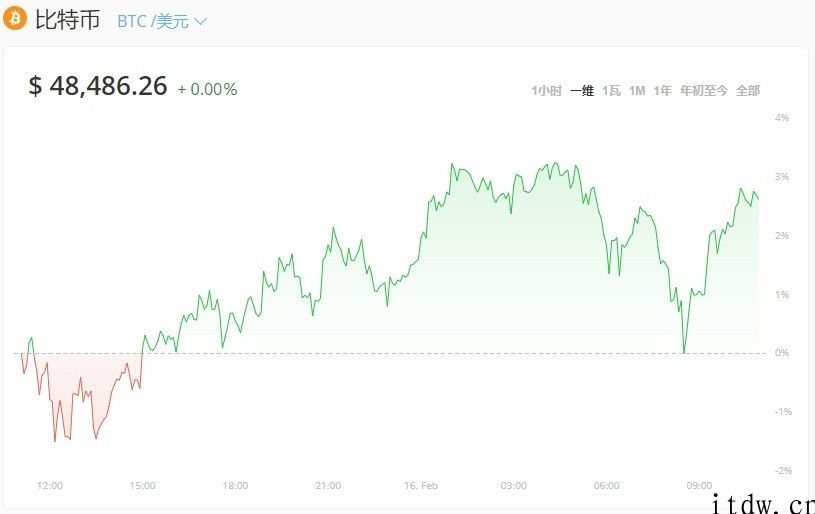Select the 一维 time range tab
This screenshot has width=815, height=514.
(x=582, y=91)
